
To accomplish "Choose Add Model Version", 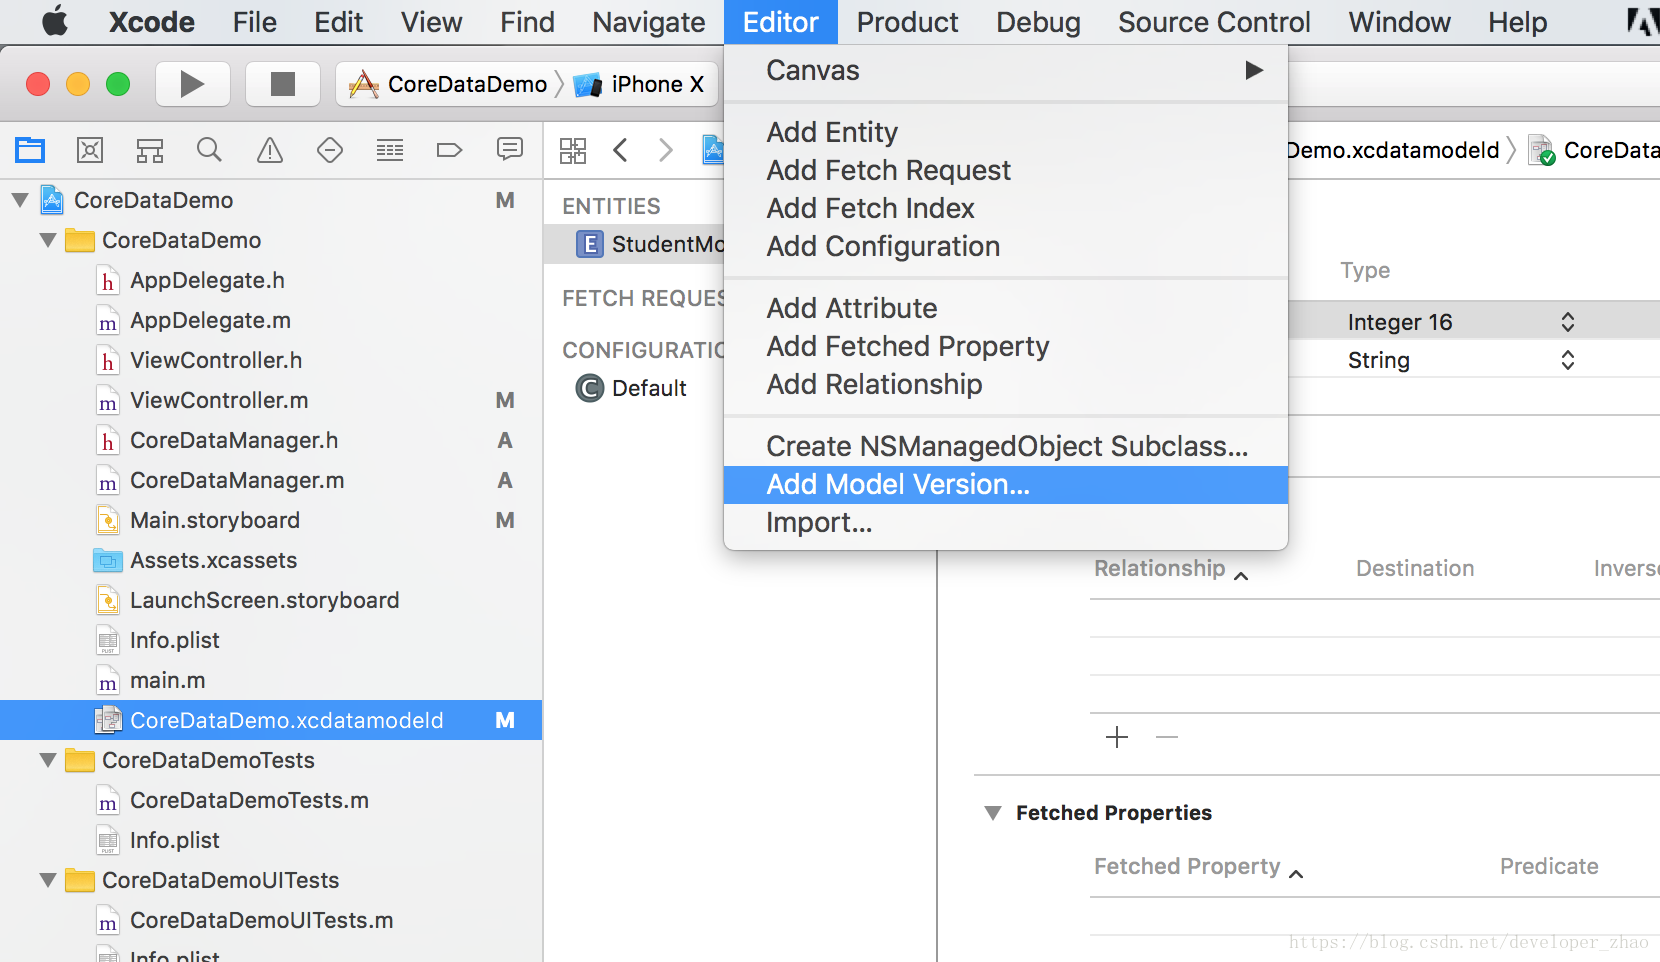I will (x=1006, y=484).
